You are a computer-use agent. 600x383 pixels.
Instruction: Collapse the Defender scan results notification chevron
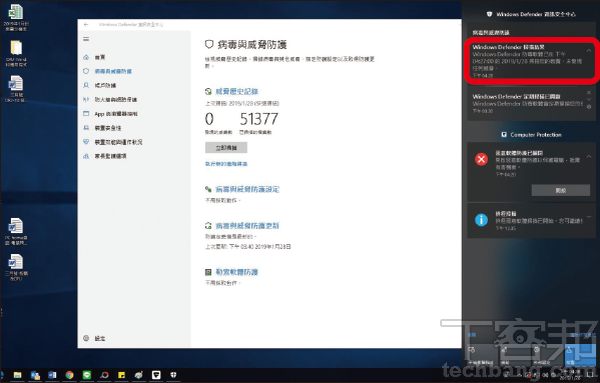coord(589,50)
